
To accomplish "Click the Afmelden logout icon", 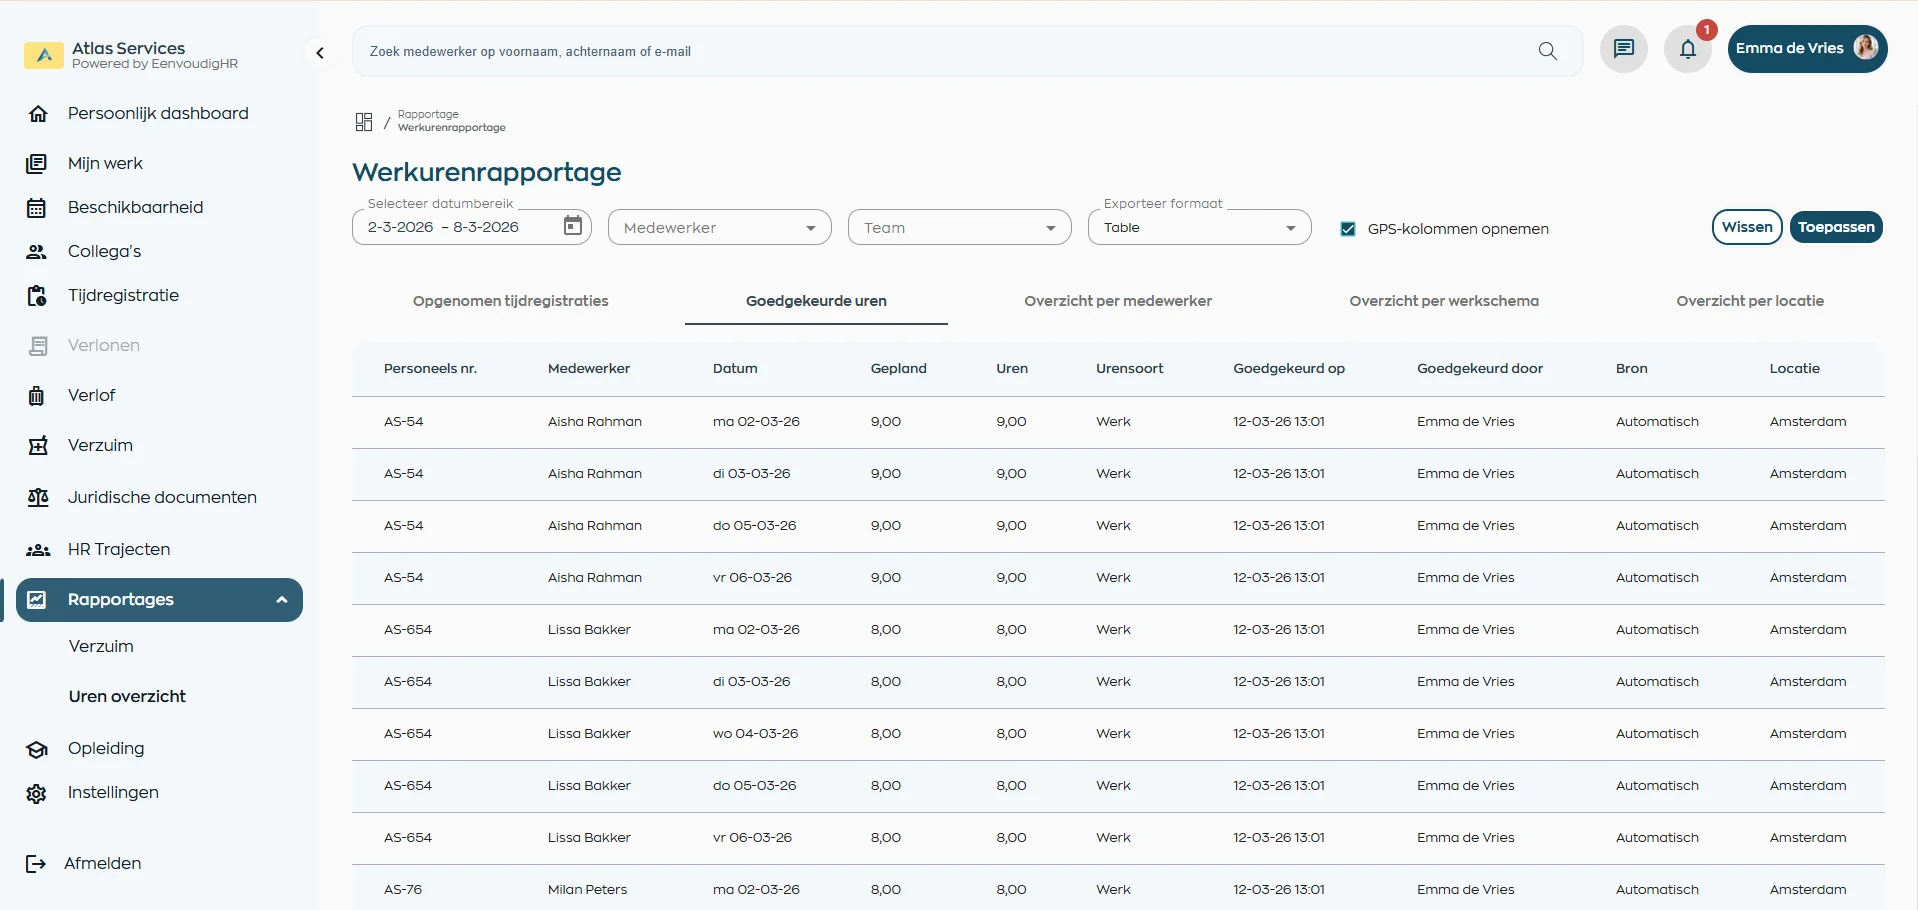I will (36, 864).
